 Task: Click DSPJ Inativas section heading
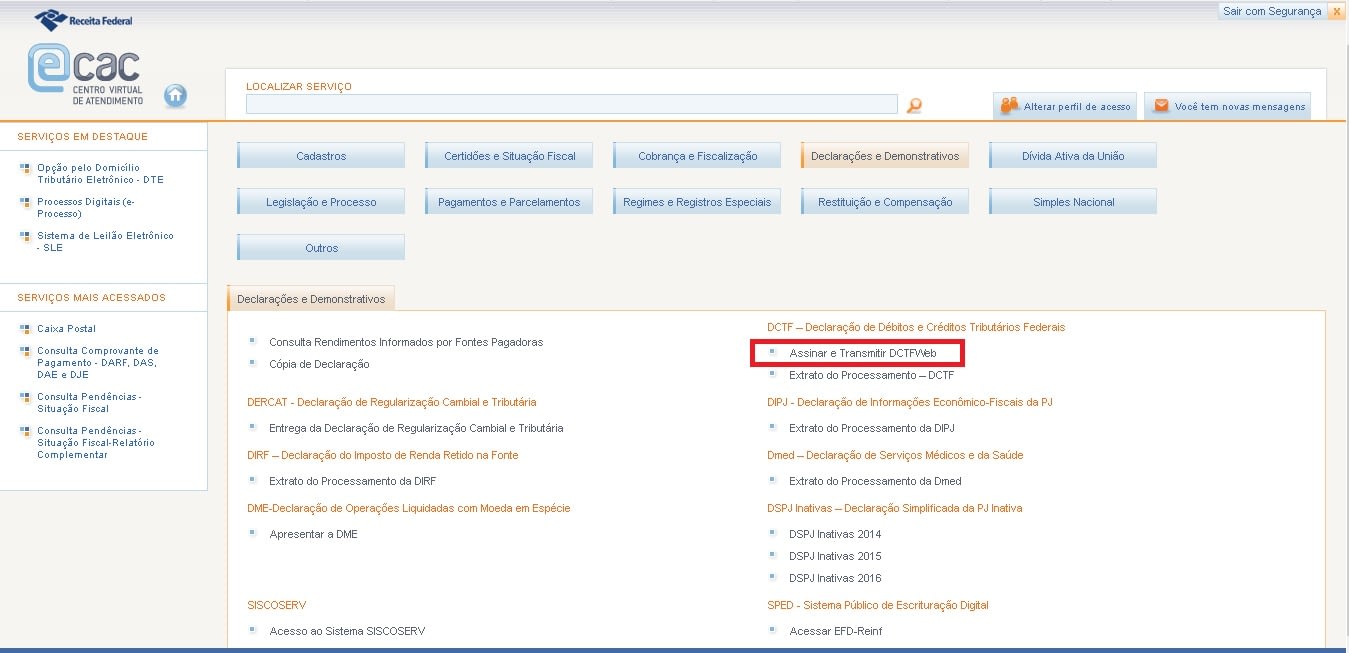[895, 508]
